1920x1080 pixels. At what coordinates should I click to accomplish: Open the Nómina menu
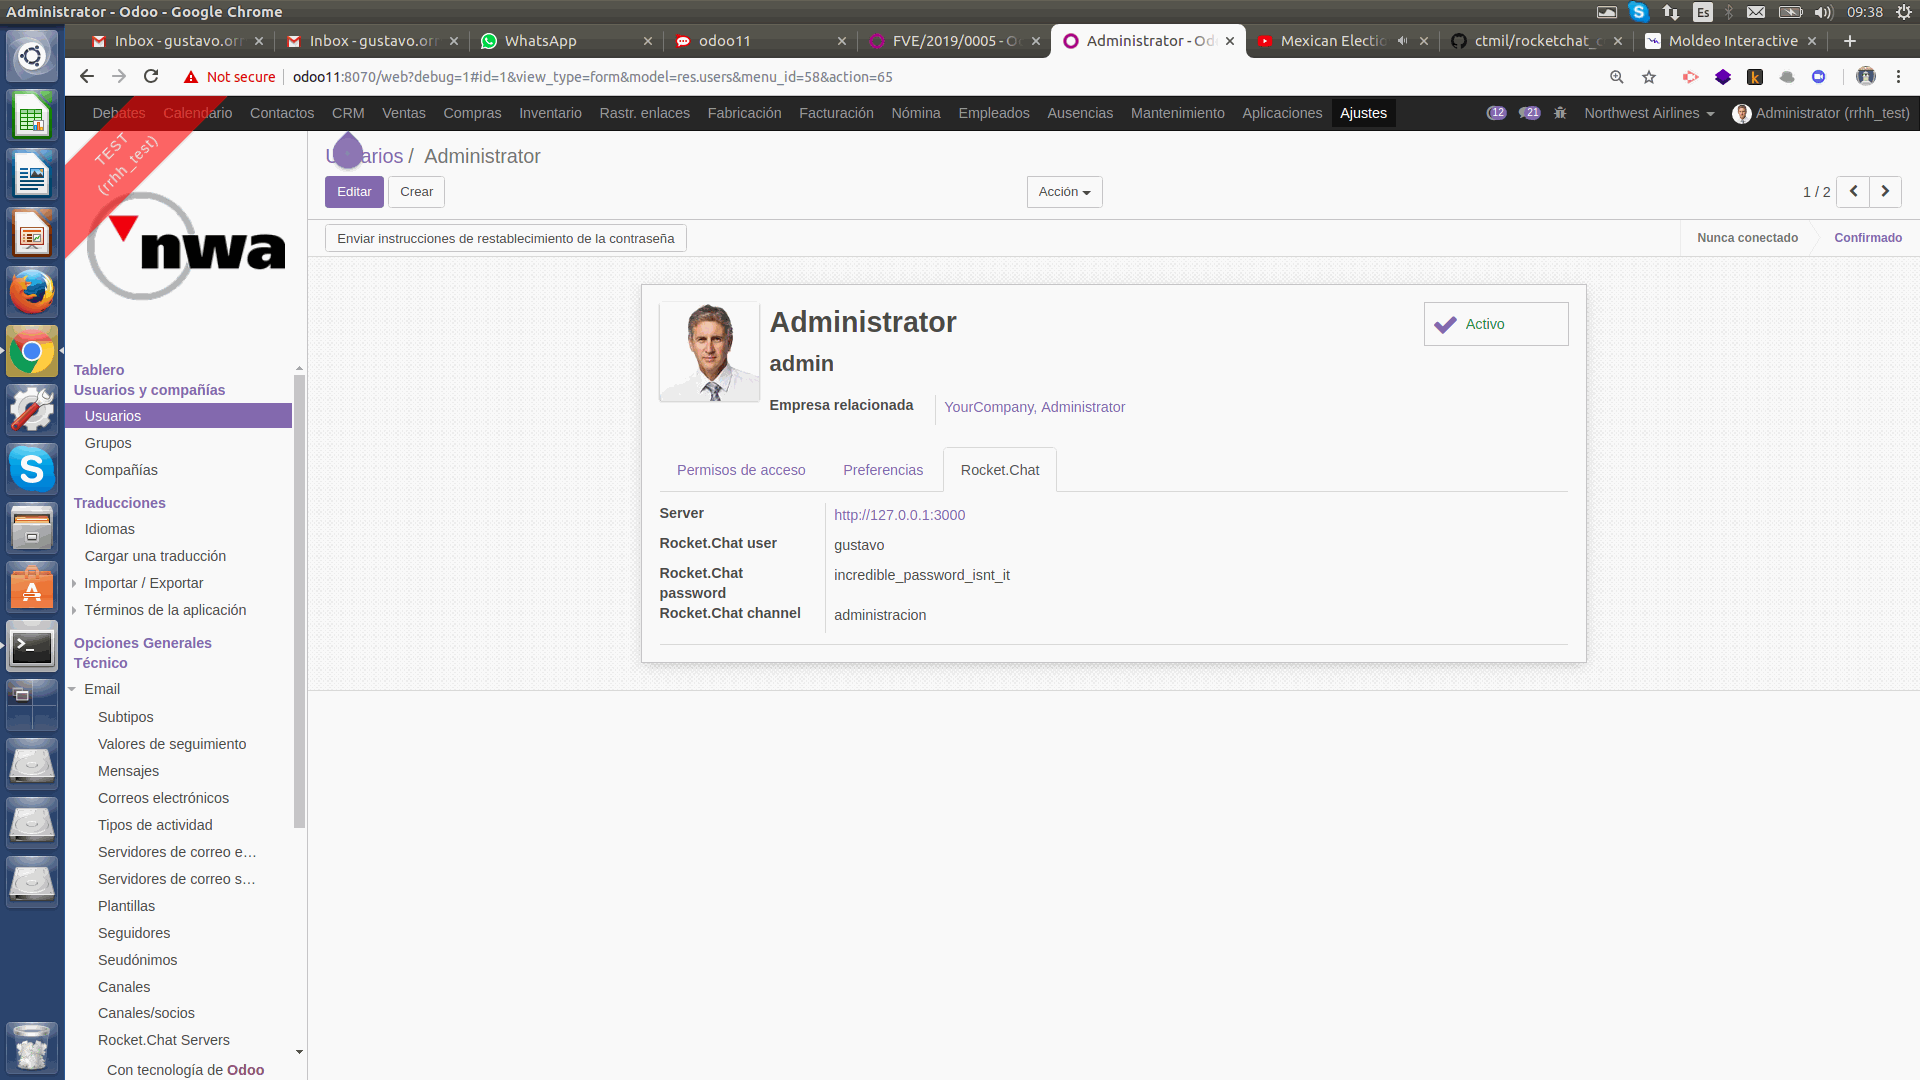pyautogui.click(x=915, y=113)
